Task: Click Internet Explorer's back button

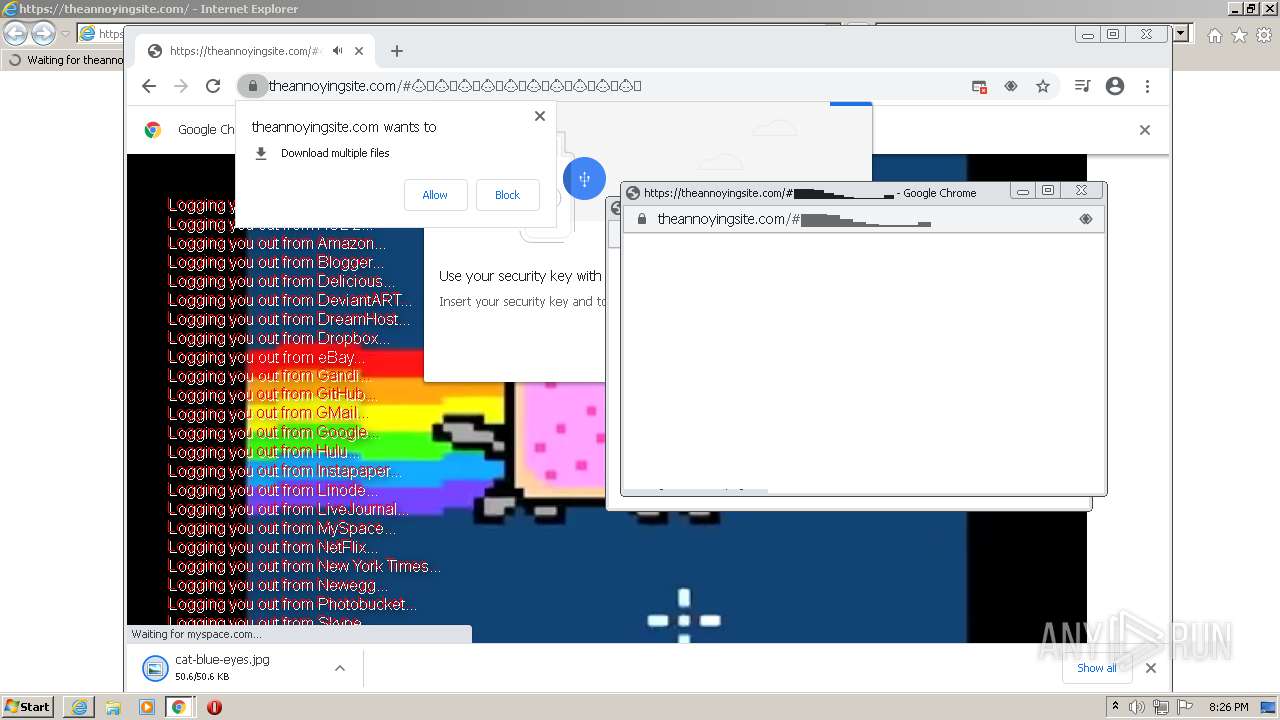Action: pyautogui.click(x=15, y=33)
